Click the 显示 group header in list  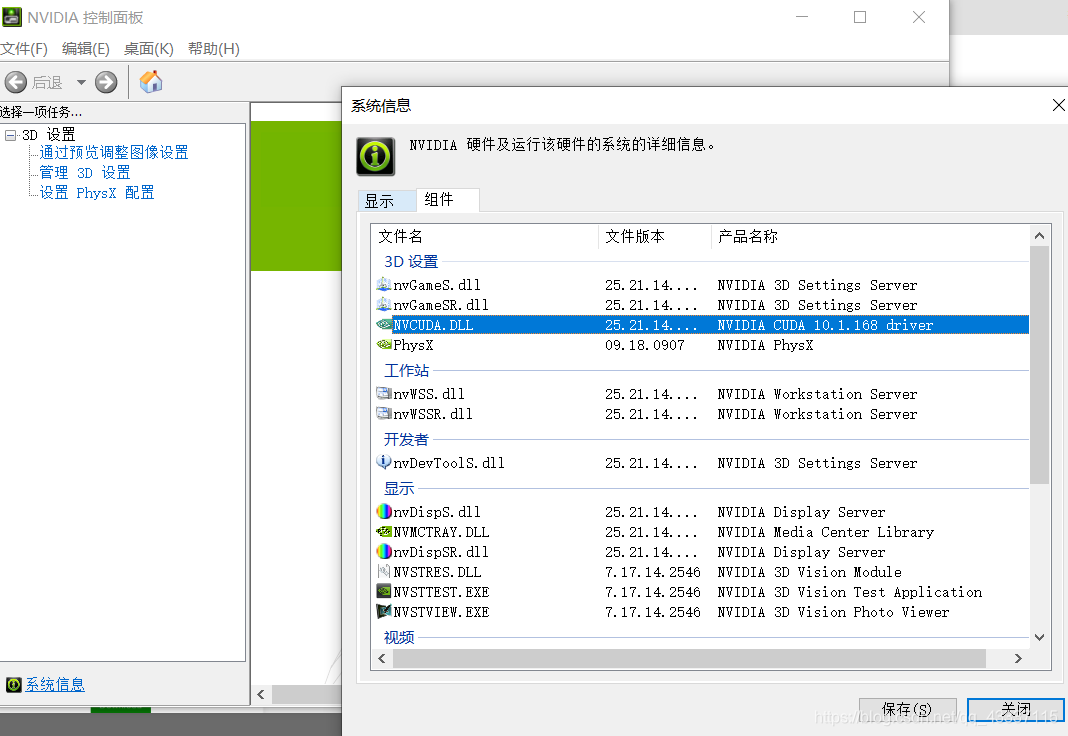pos(399,488)
